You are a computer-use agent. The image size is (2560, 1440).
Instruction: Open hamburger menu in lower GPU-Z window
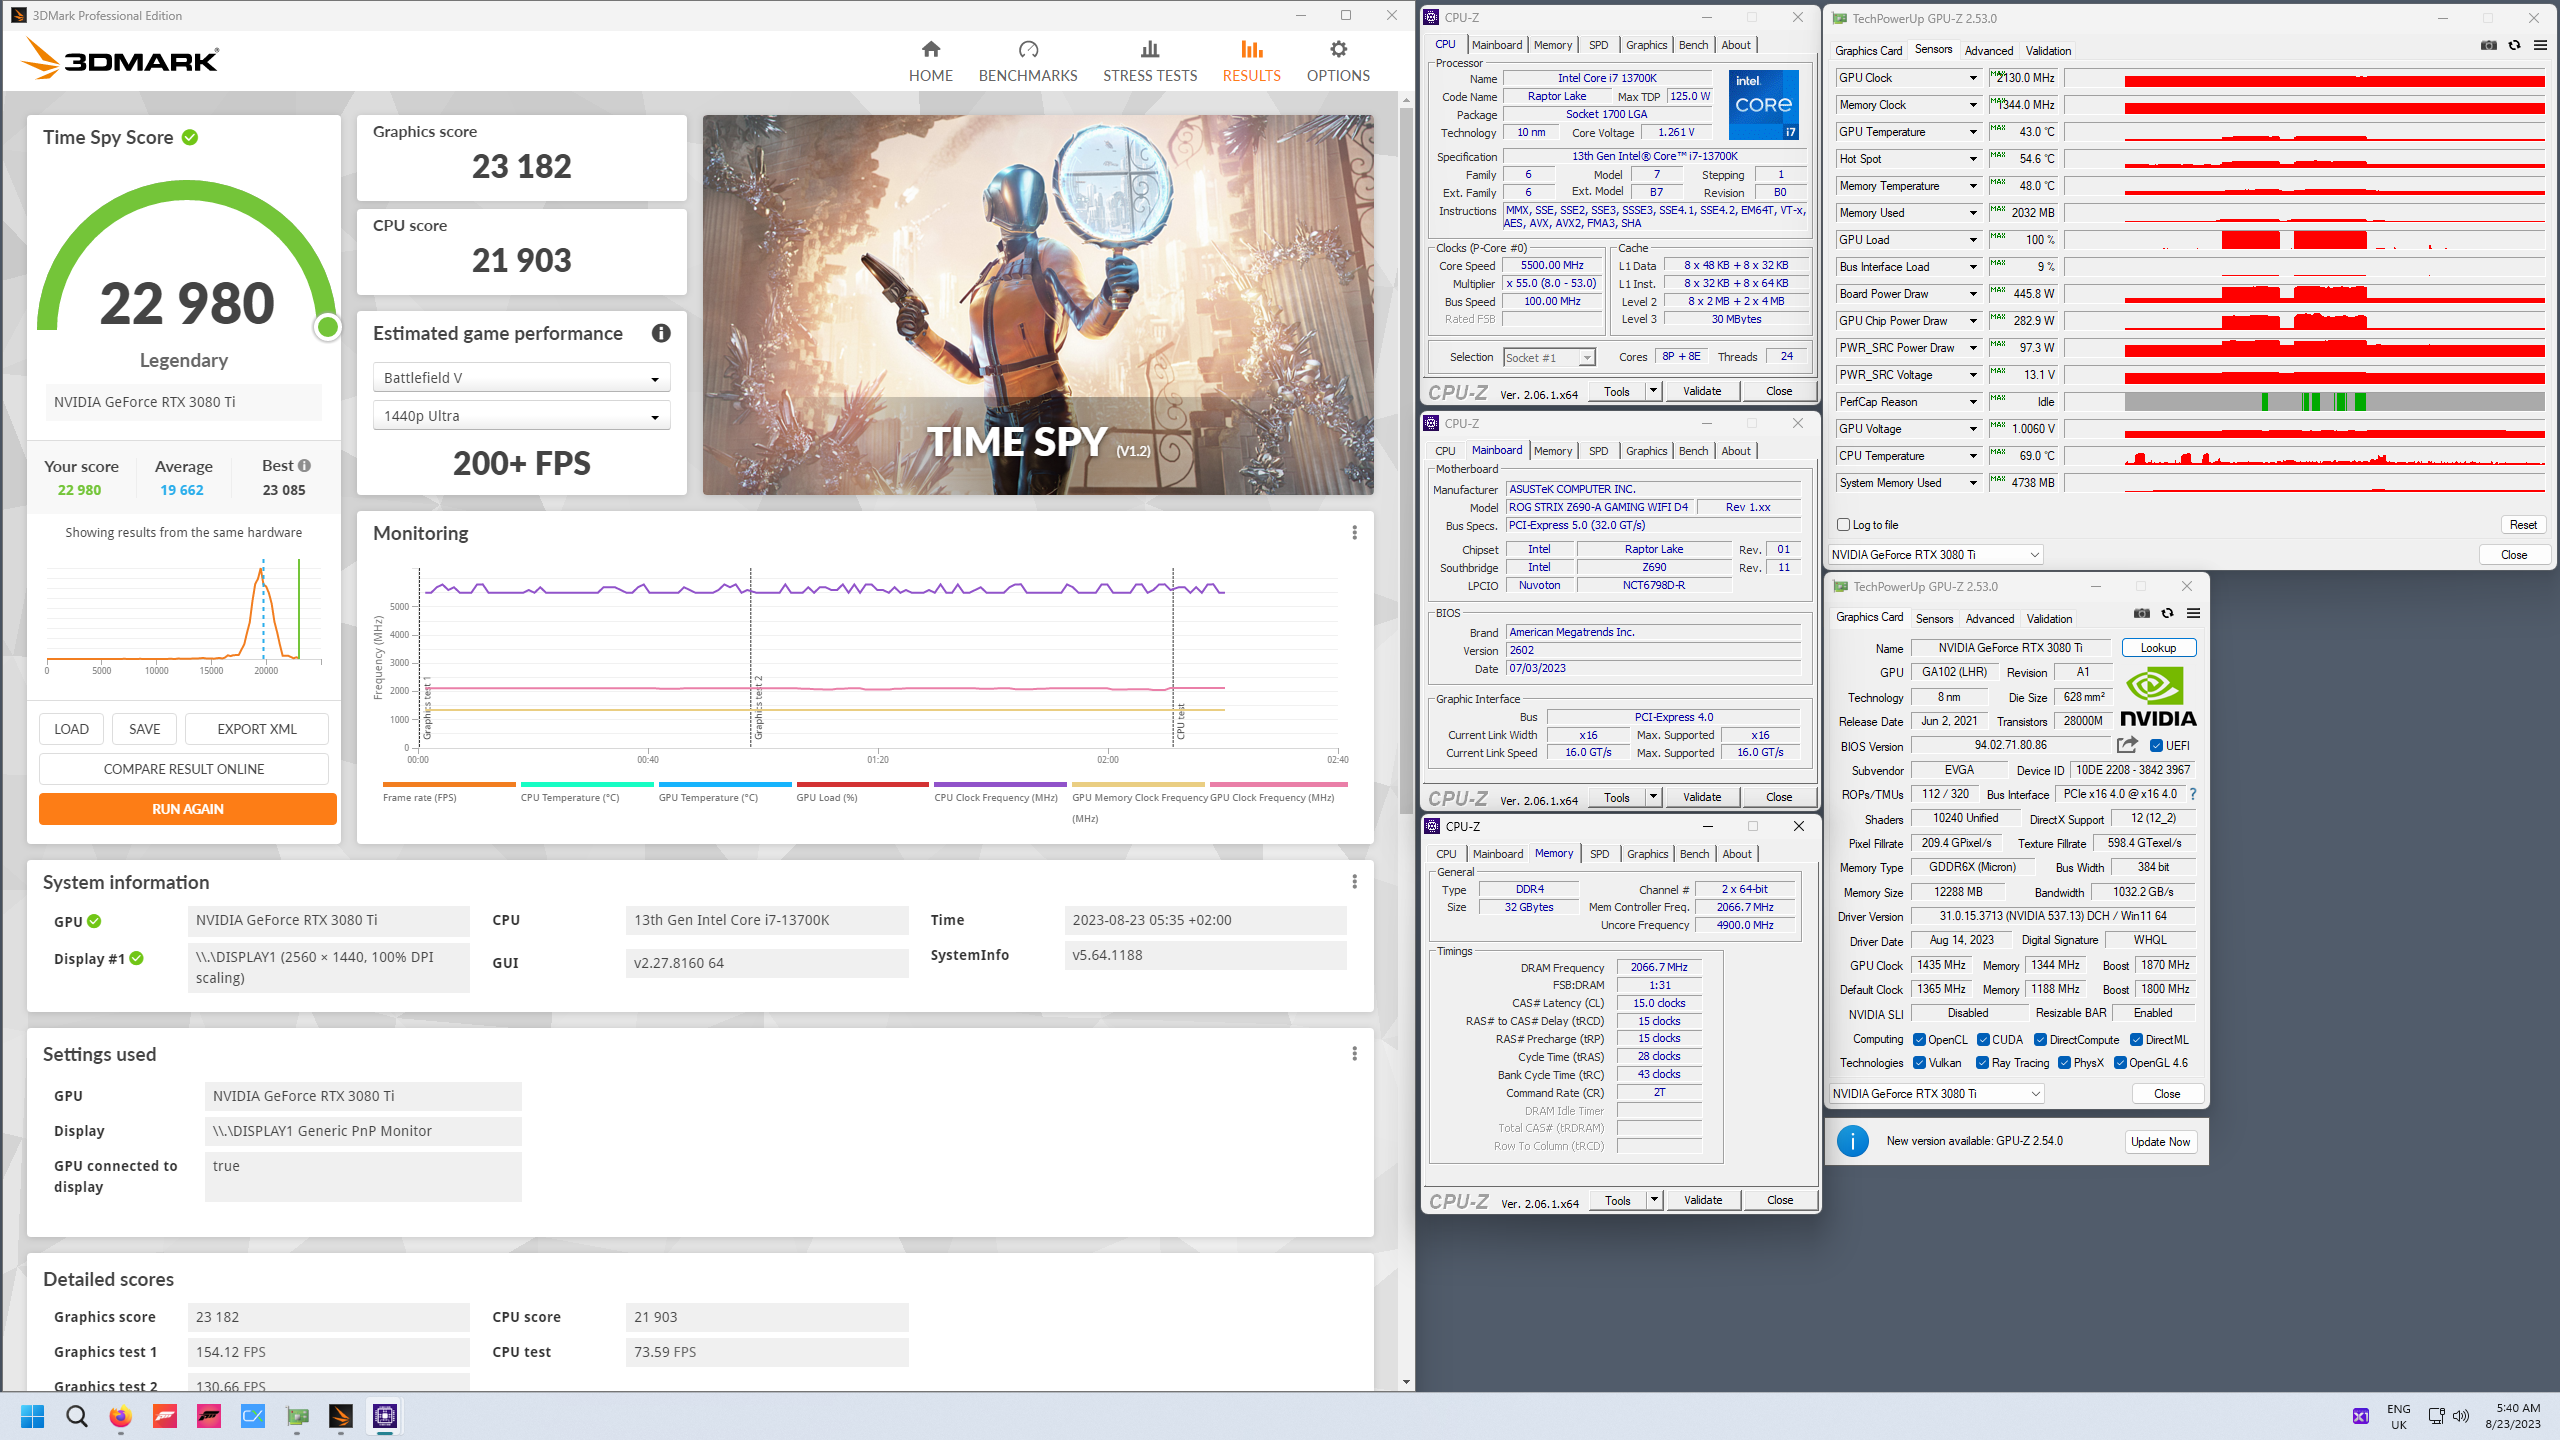click(x=2193, y=614)
